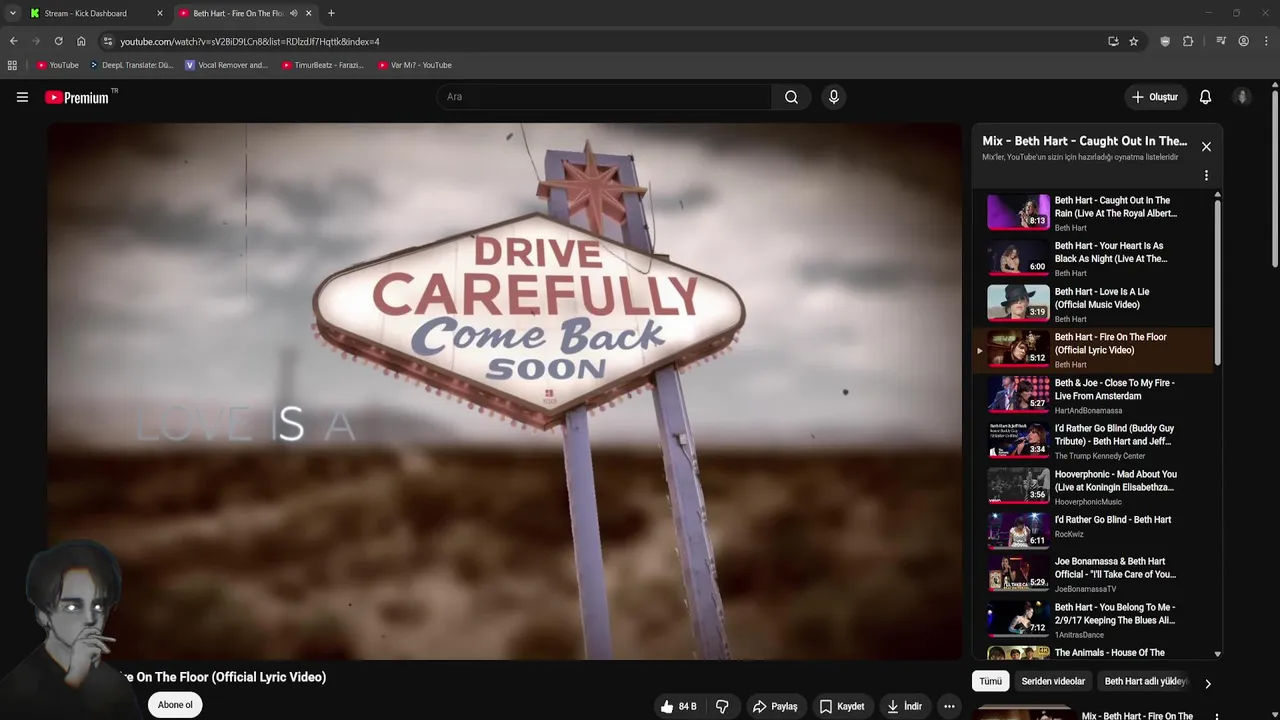Click the Paylaş share button
This screenshot has height=720, width=1280.
(775, 706)
